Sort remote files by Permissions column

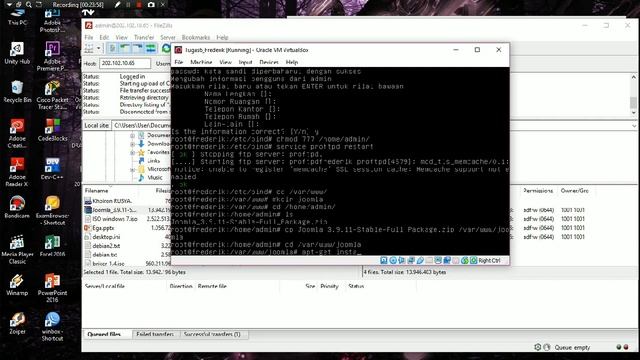[538, 191]
